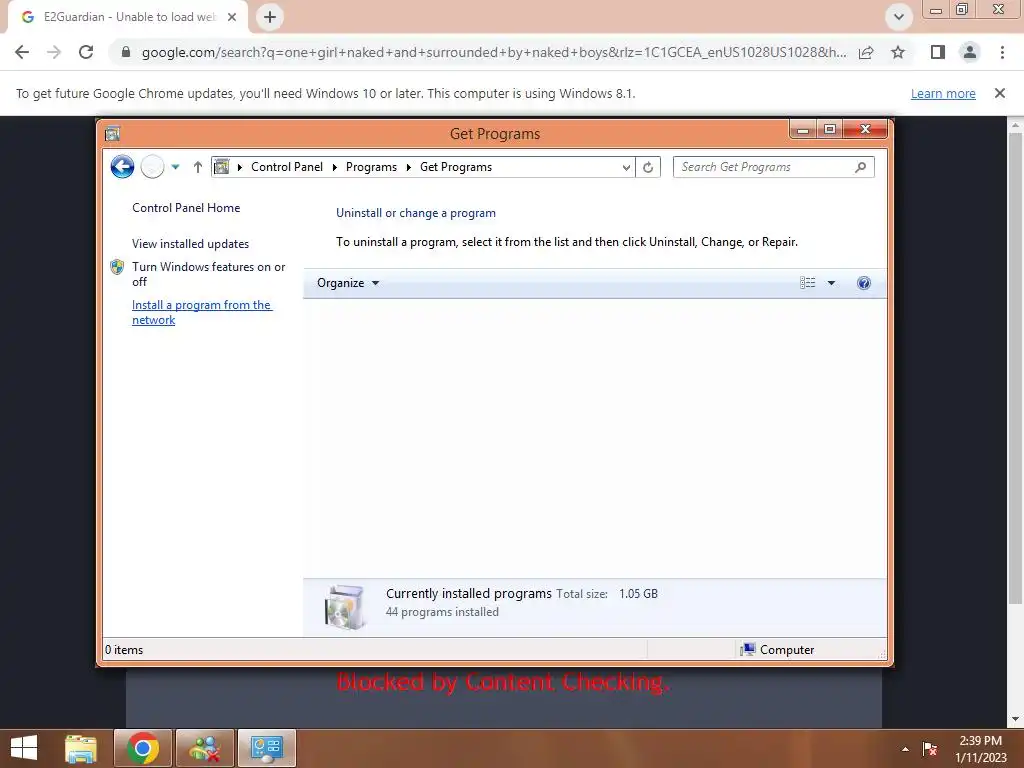Screen dimensions: 1024x768
Task: Click Get Programs window title icon
Action: coord(112,134)
